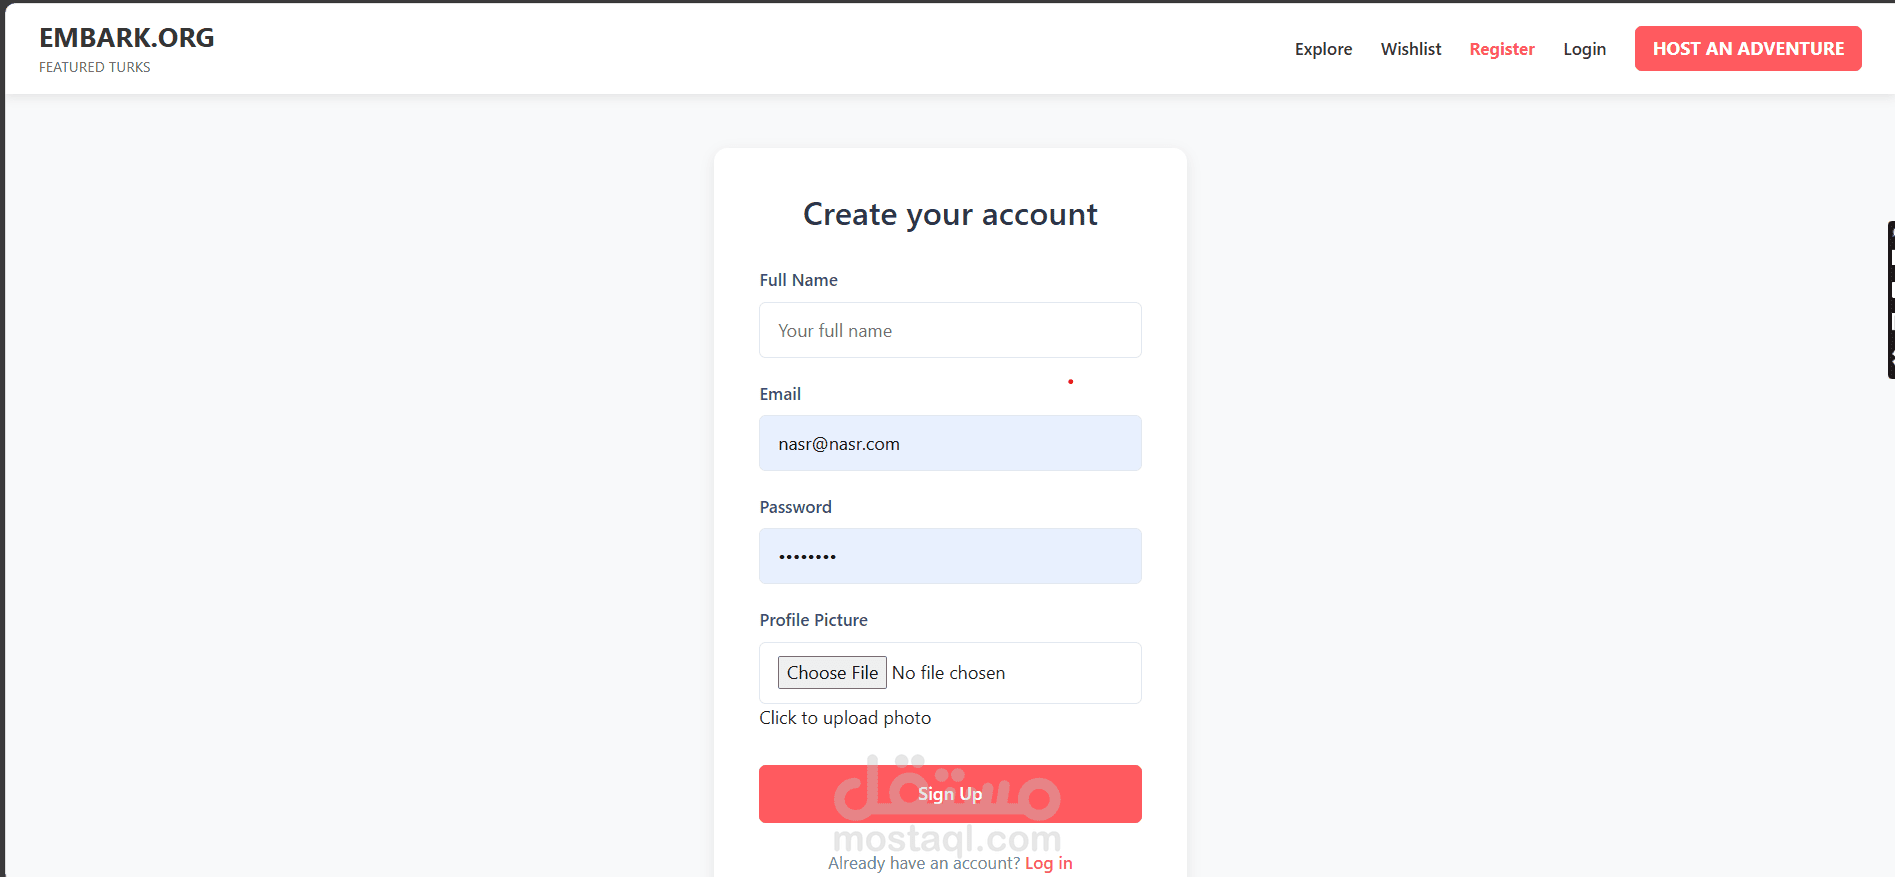This screenshot has height=877, width=1895.
Task: Click the FEATURED TURKS tagline
Action: pos(95,67)
